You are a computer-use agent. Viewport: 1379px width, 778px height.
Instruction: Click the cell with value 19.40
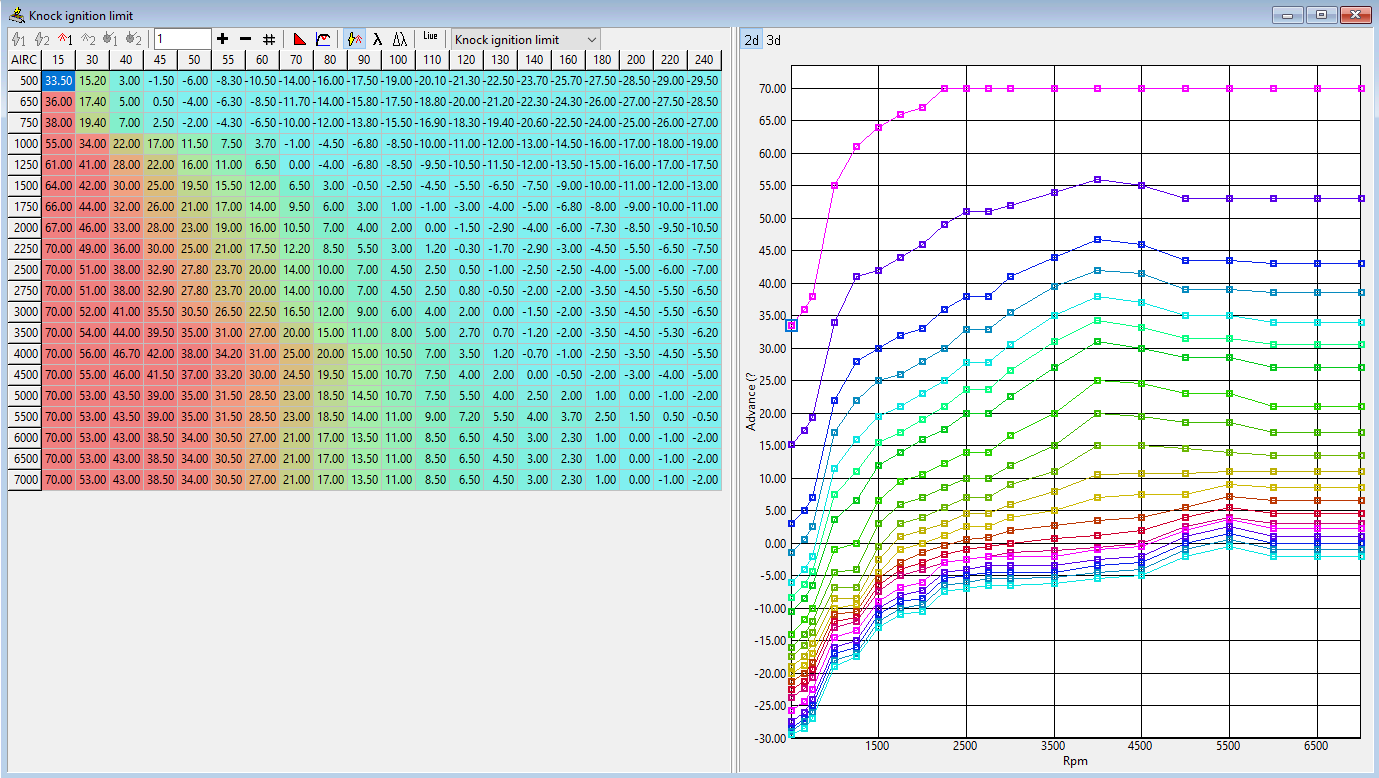[92, 122]
